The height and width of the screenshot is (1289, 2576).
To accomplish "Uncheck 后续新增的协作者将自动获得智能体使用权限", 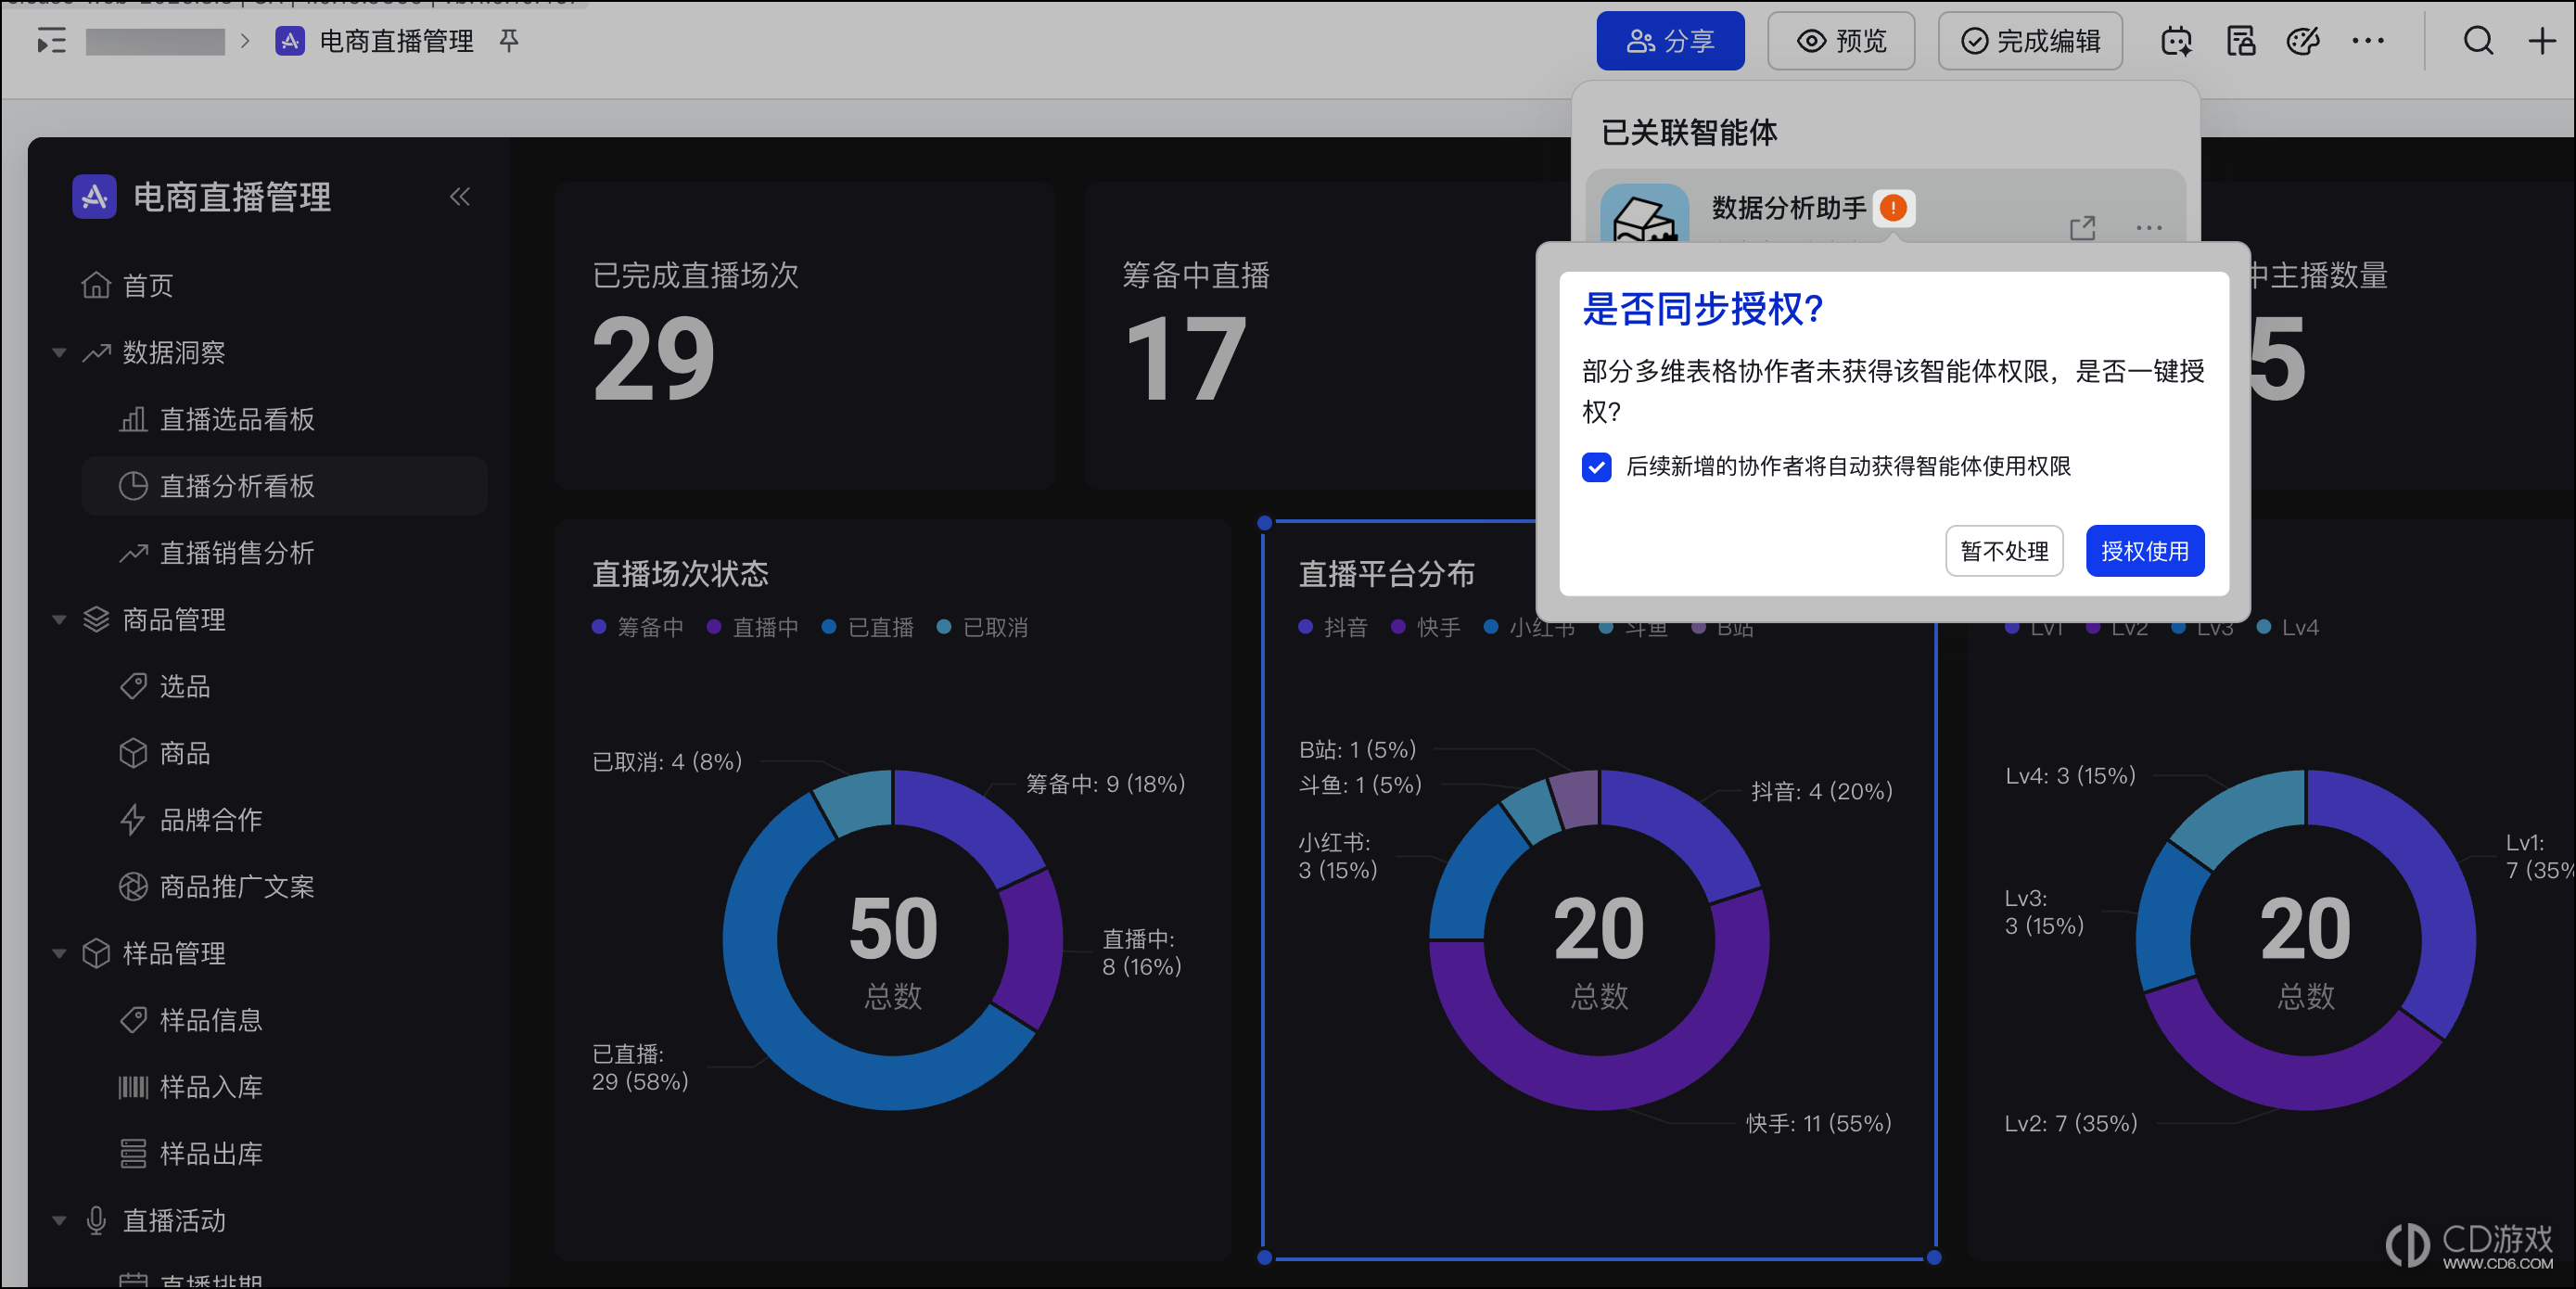I will pos(1596,467).
